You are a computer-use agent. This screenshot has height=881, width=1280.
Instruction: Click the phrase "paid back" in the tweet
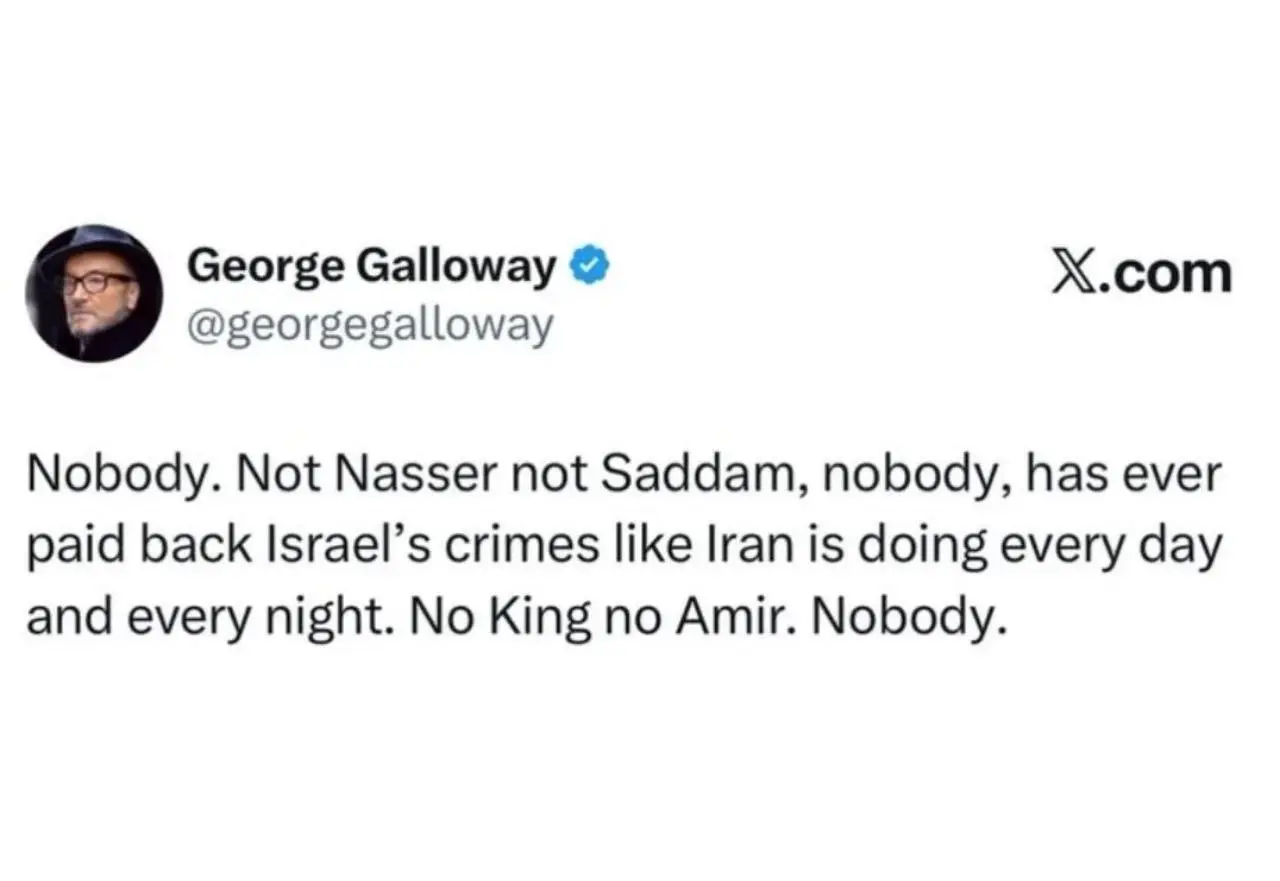click(151, 549)
